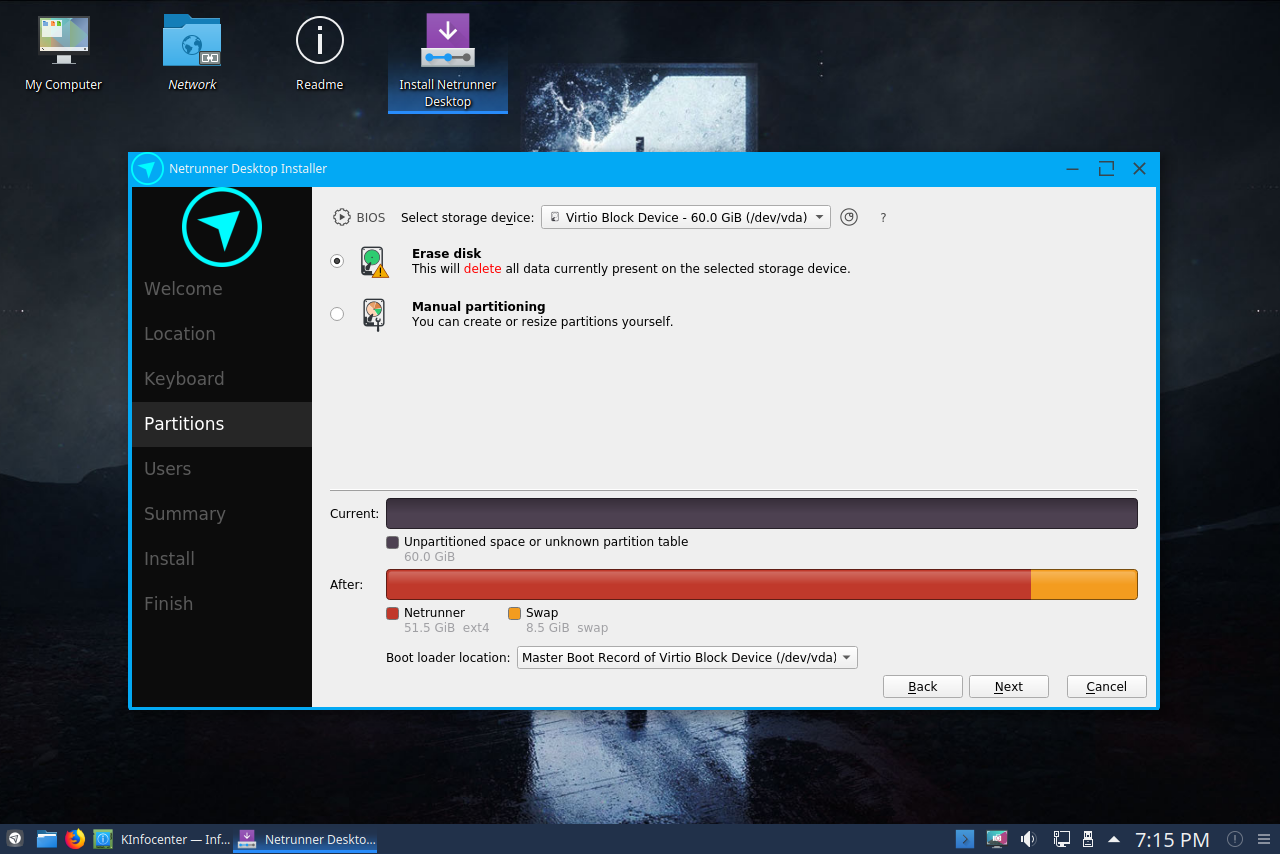Click the Erase disk hard drive icon

click(374, 262)
